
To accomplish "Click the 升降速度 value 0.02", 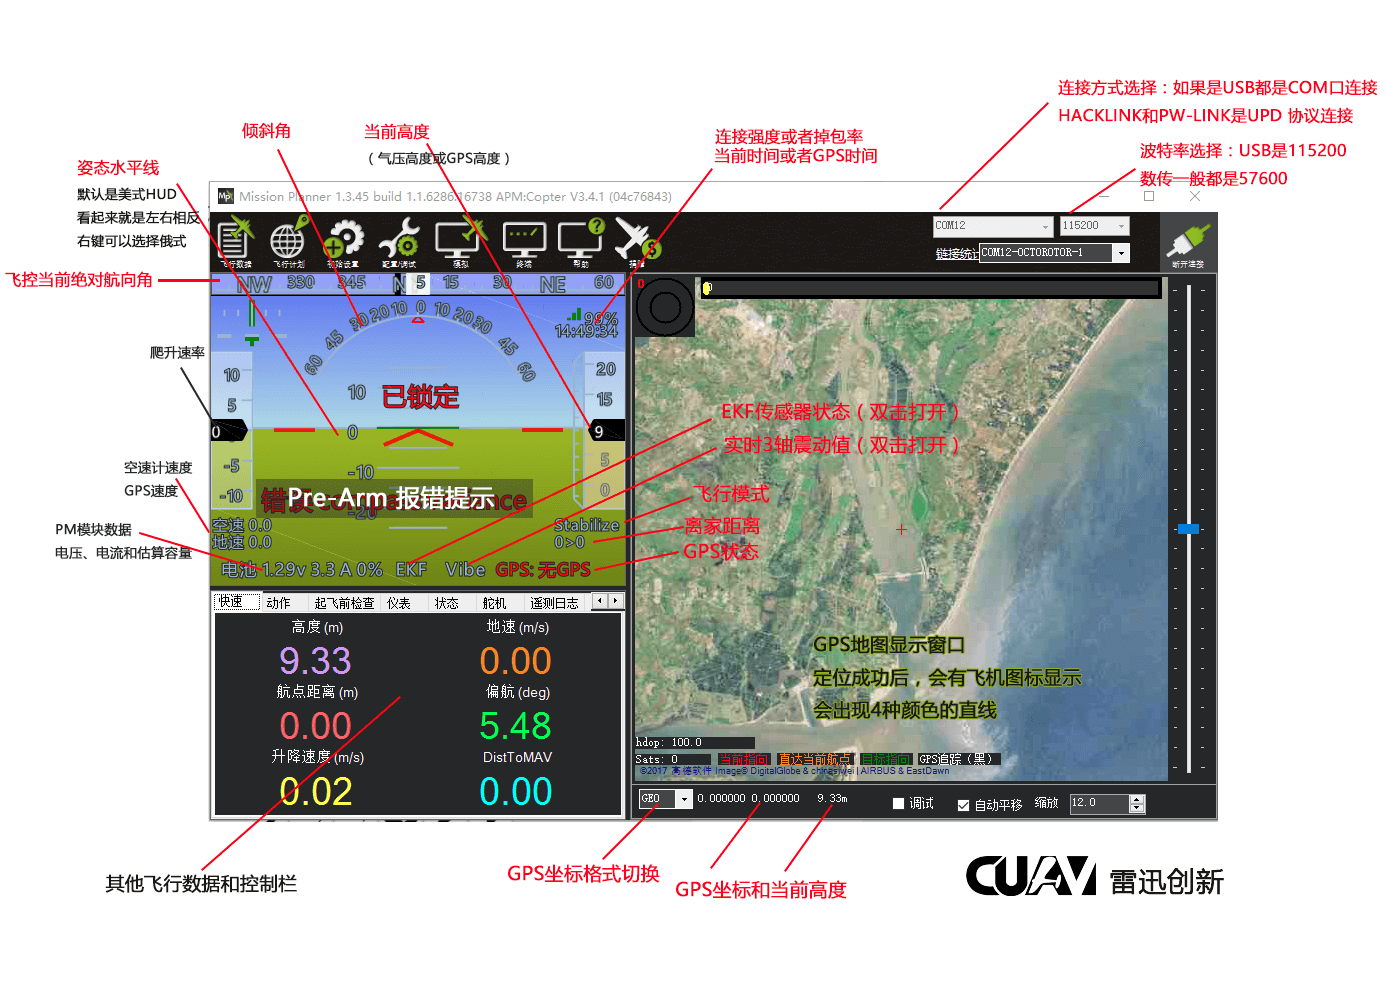I will tap(316, 792).
